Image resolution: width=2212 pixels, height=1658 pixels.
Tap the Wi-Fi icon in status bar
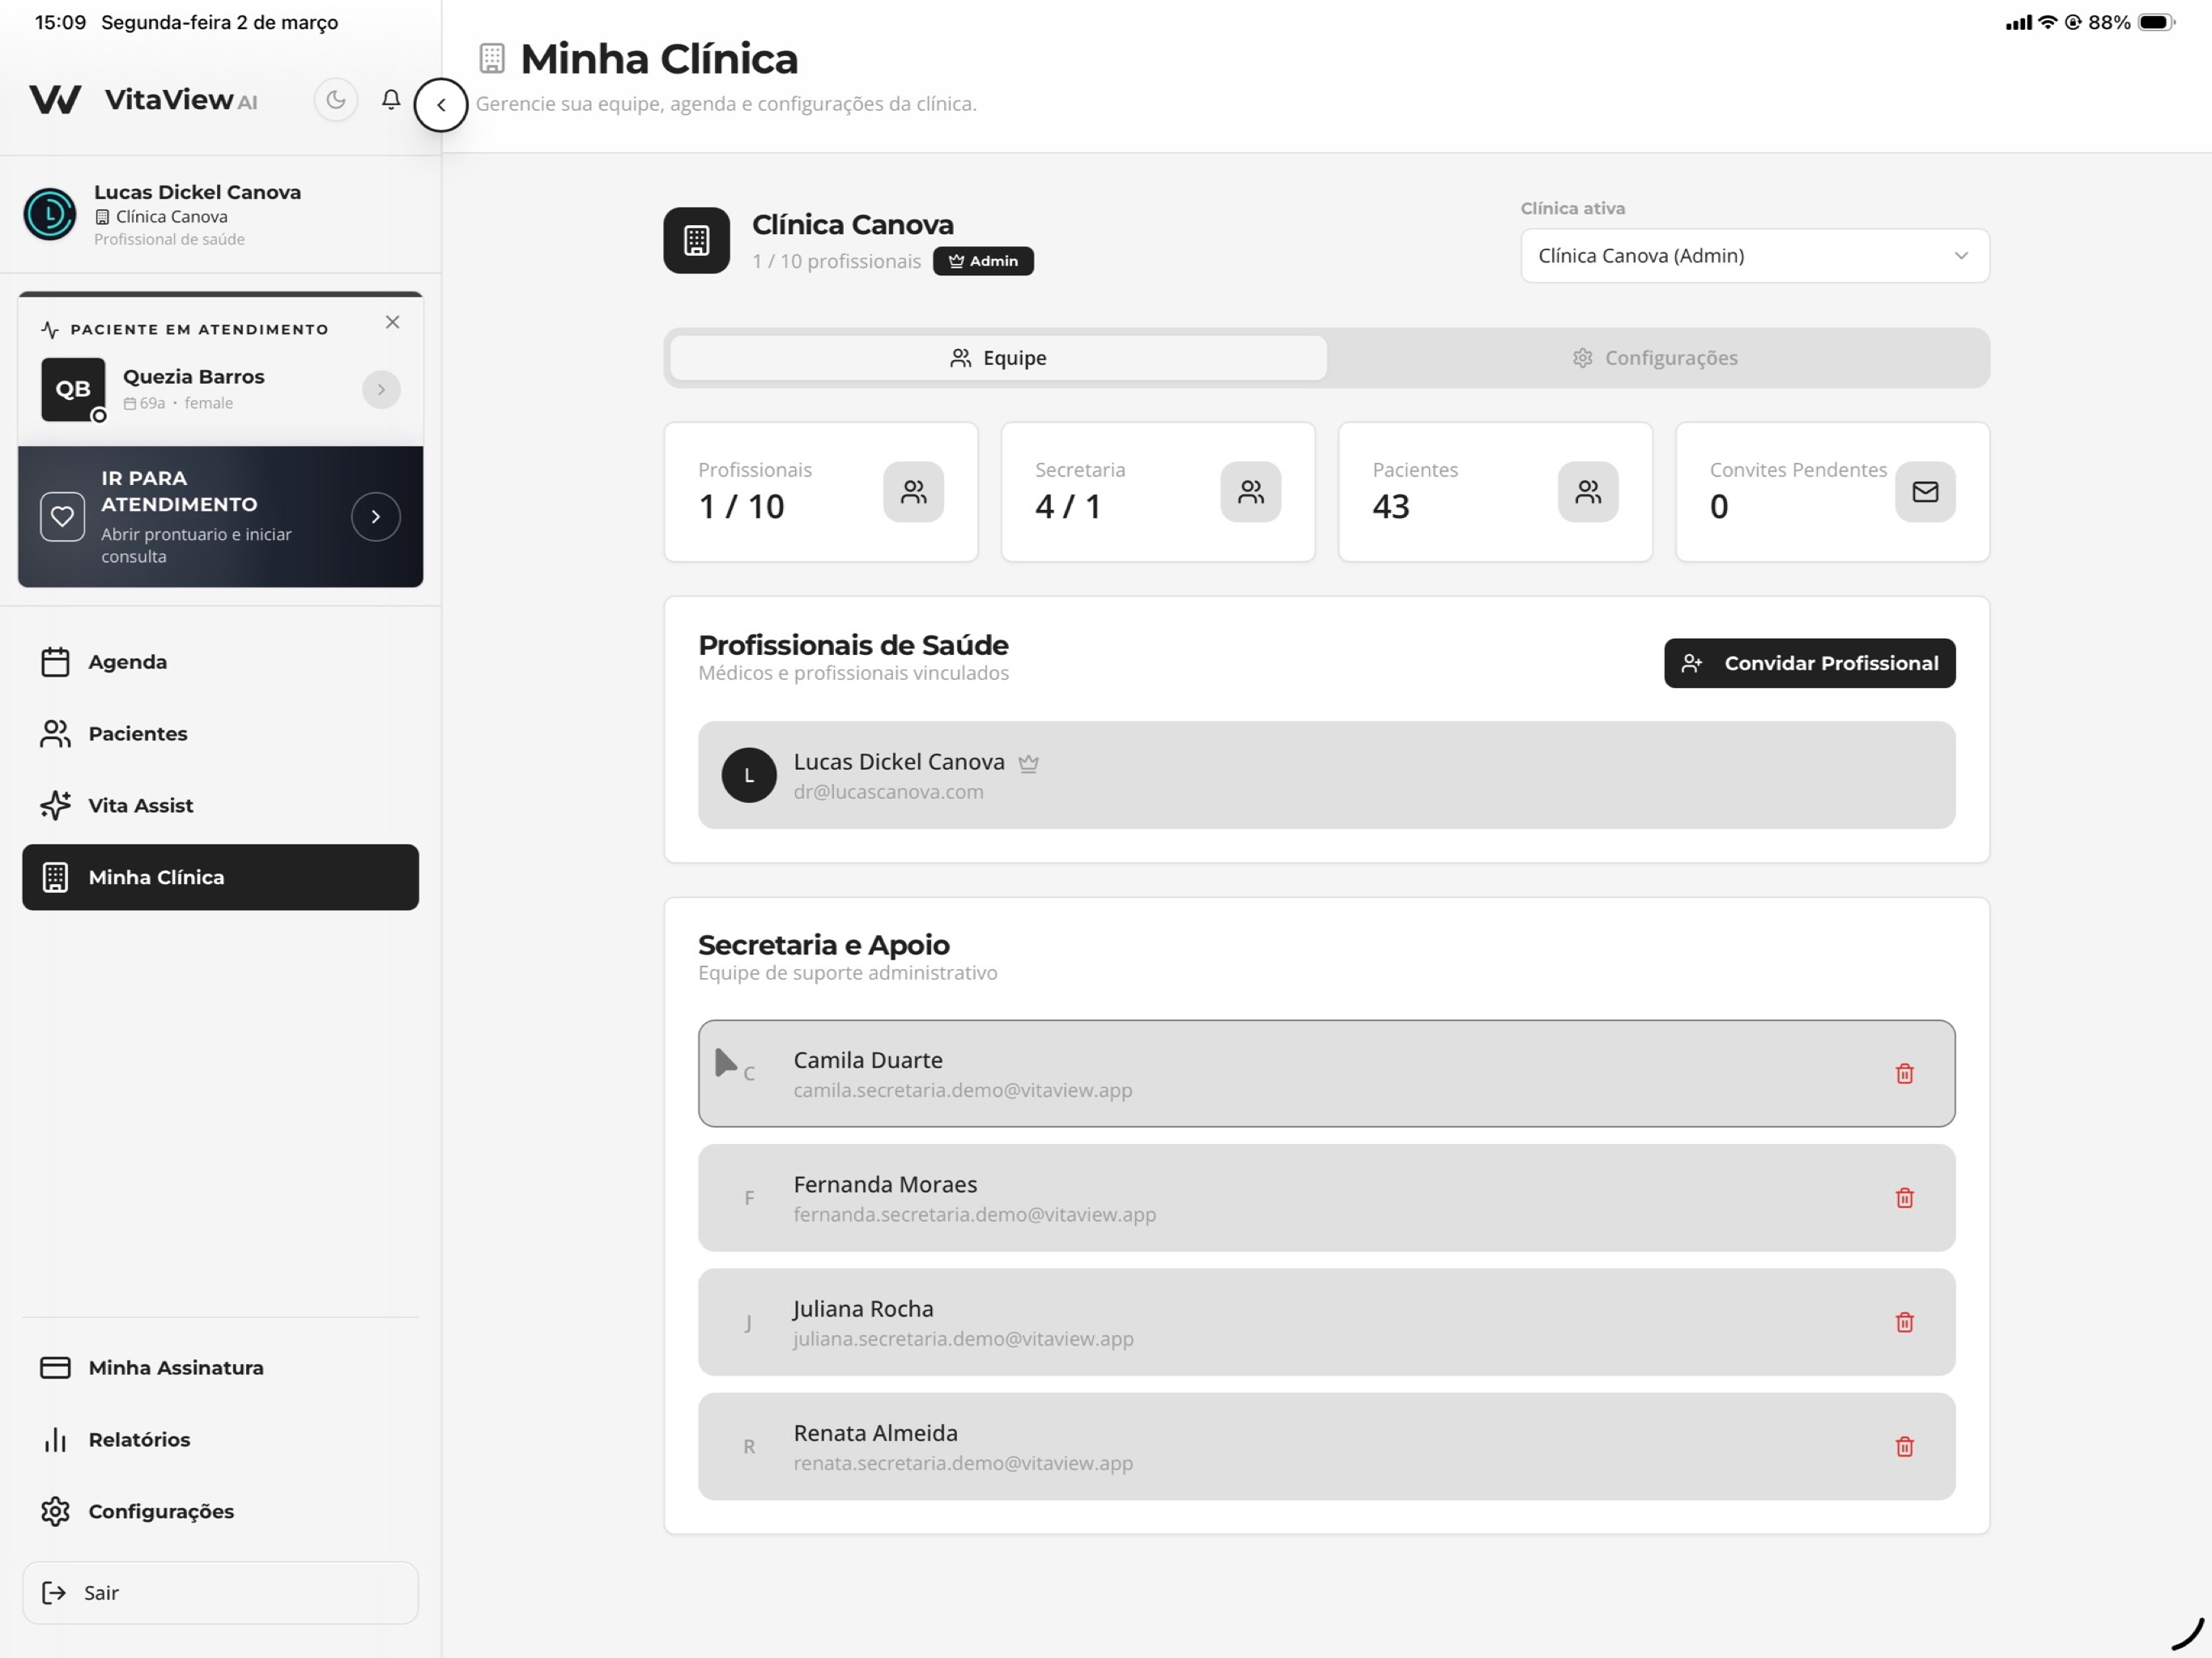(x=2047, y=22)
